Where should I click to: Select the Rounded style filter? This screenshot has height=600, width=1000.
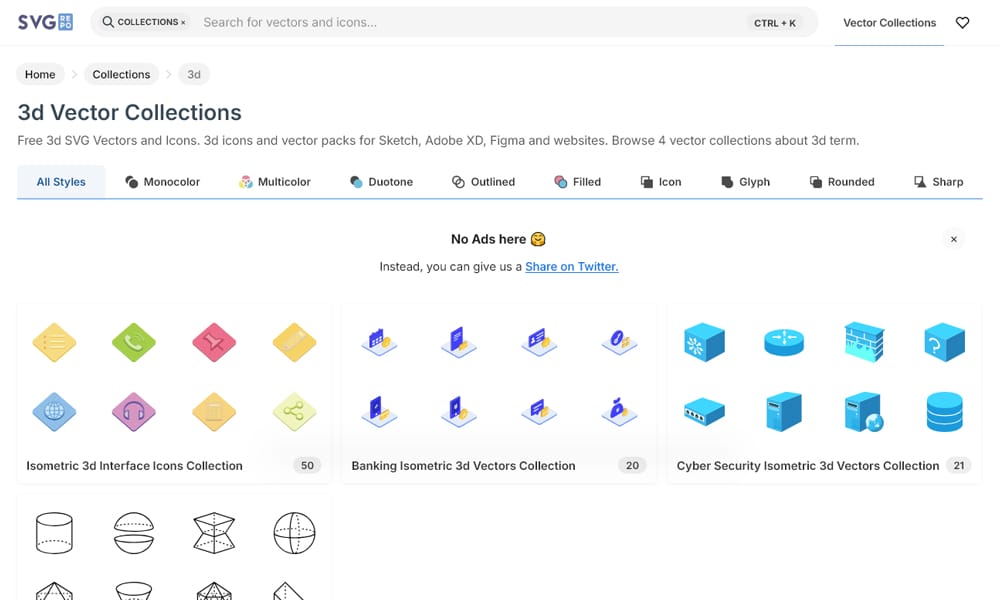843,182
